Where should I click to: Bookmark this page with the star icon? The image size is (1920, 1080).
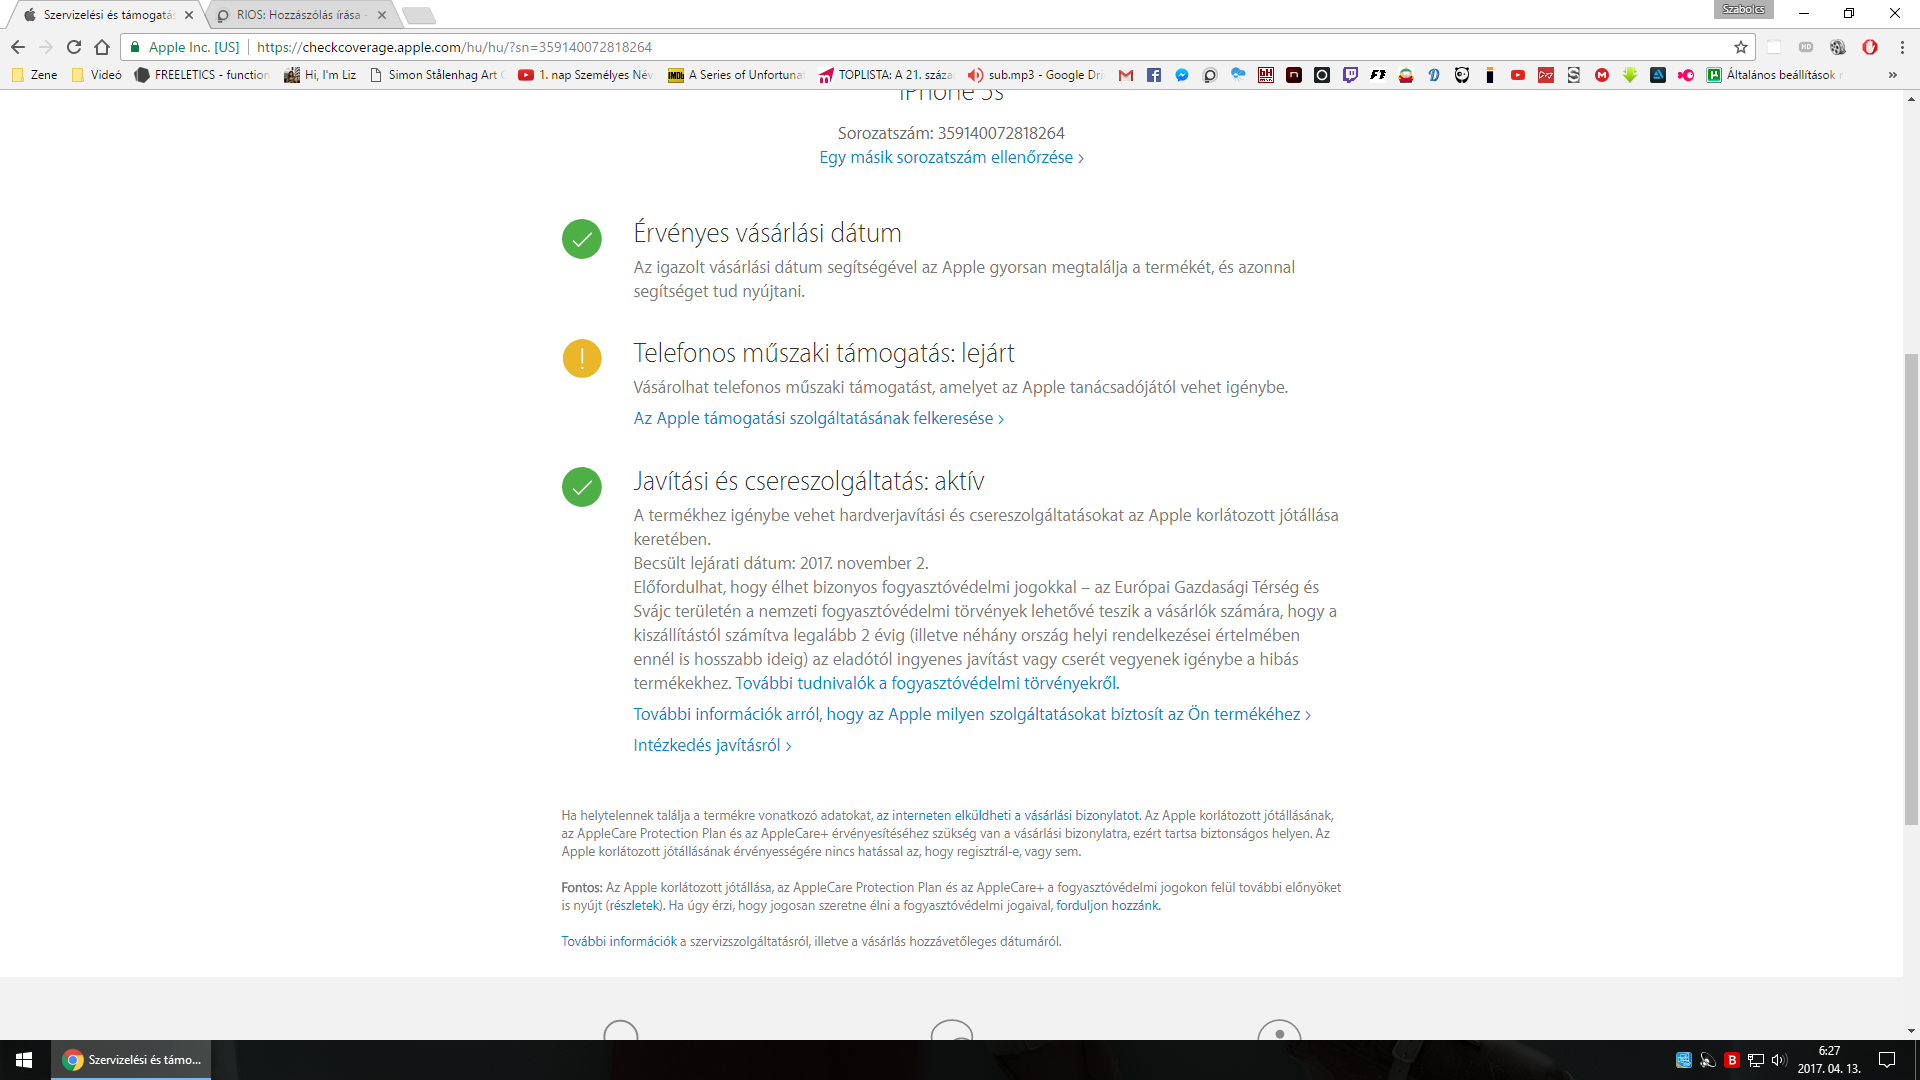[x=1741, y=47]
